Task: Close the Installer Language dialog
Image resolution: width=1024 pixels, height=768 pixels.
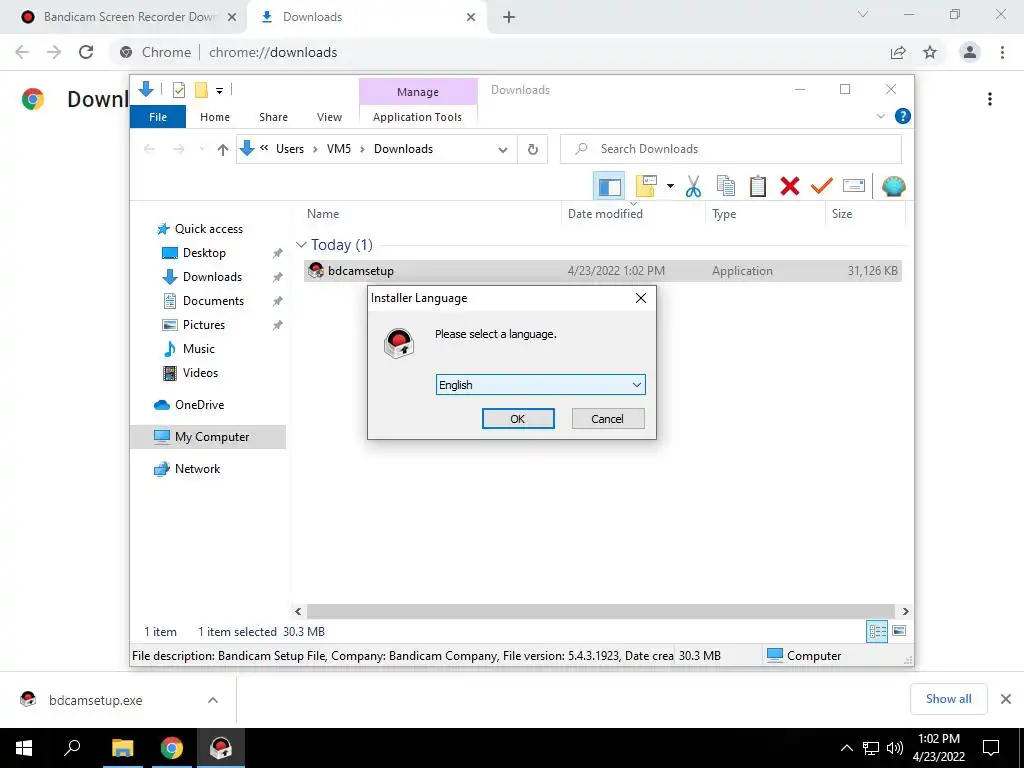Action: point(641,298)
